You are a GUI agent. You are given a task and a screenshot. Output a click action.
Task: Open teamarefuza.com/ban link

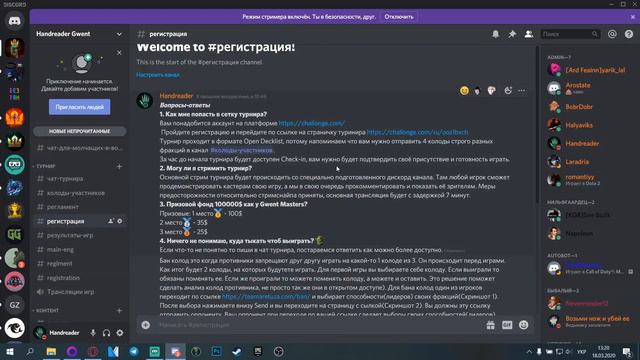click(266, 296)
